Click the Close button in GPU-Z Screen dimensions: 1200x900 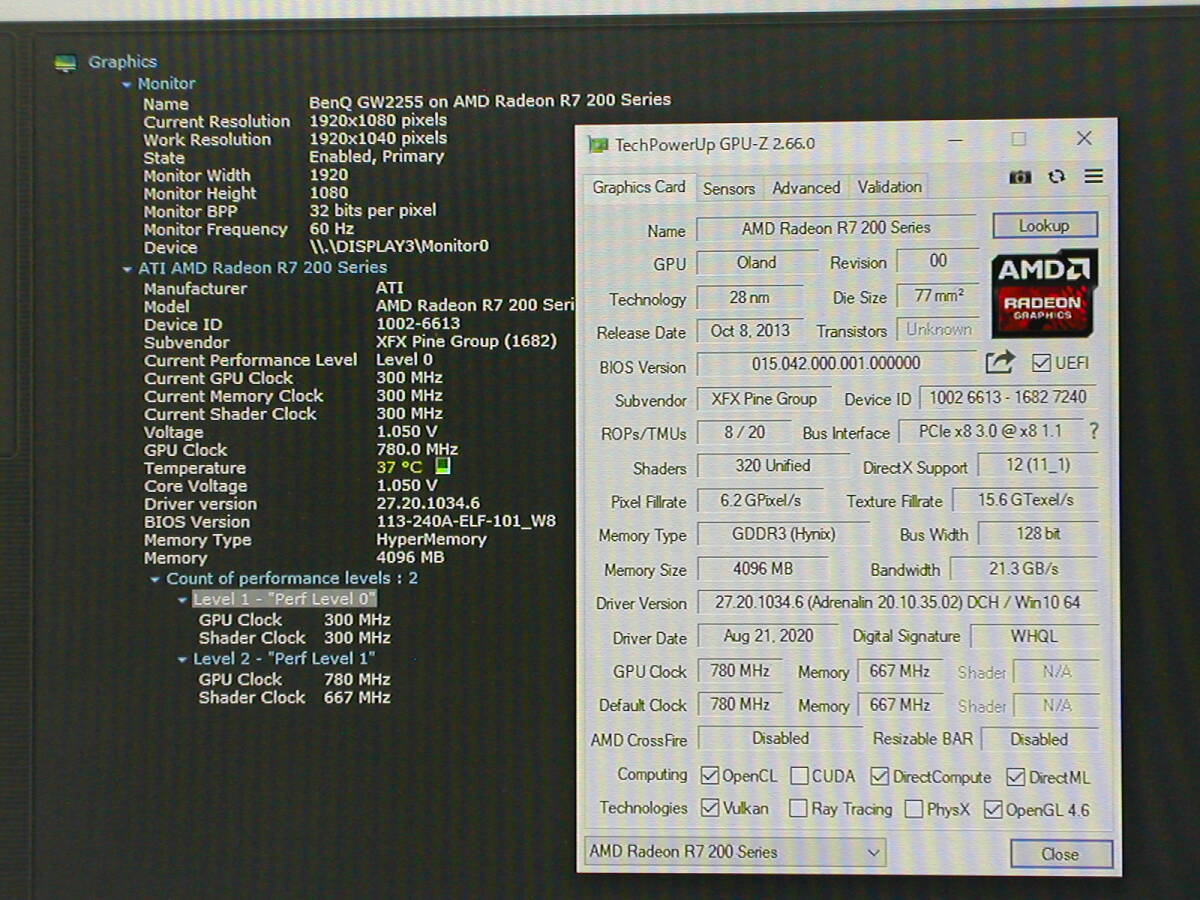[x=1060, y=854]
